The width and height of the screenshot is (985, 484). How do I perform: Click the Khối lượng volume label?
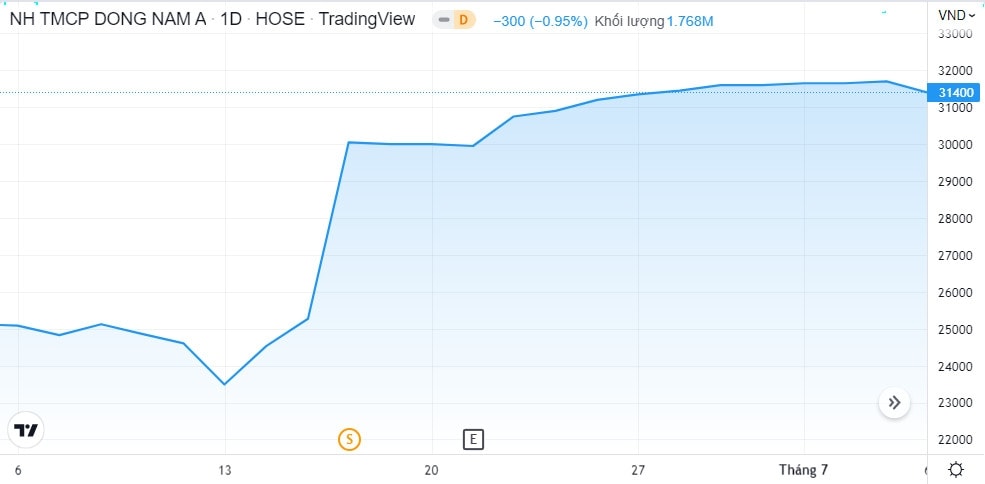(x=629, y=21)
